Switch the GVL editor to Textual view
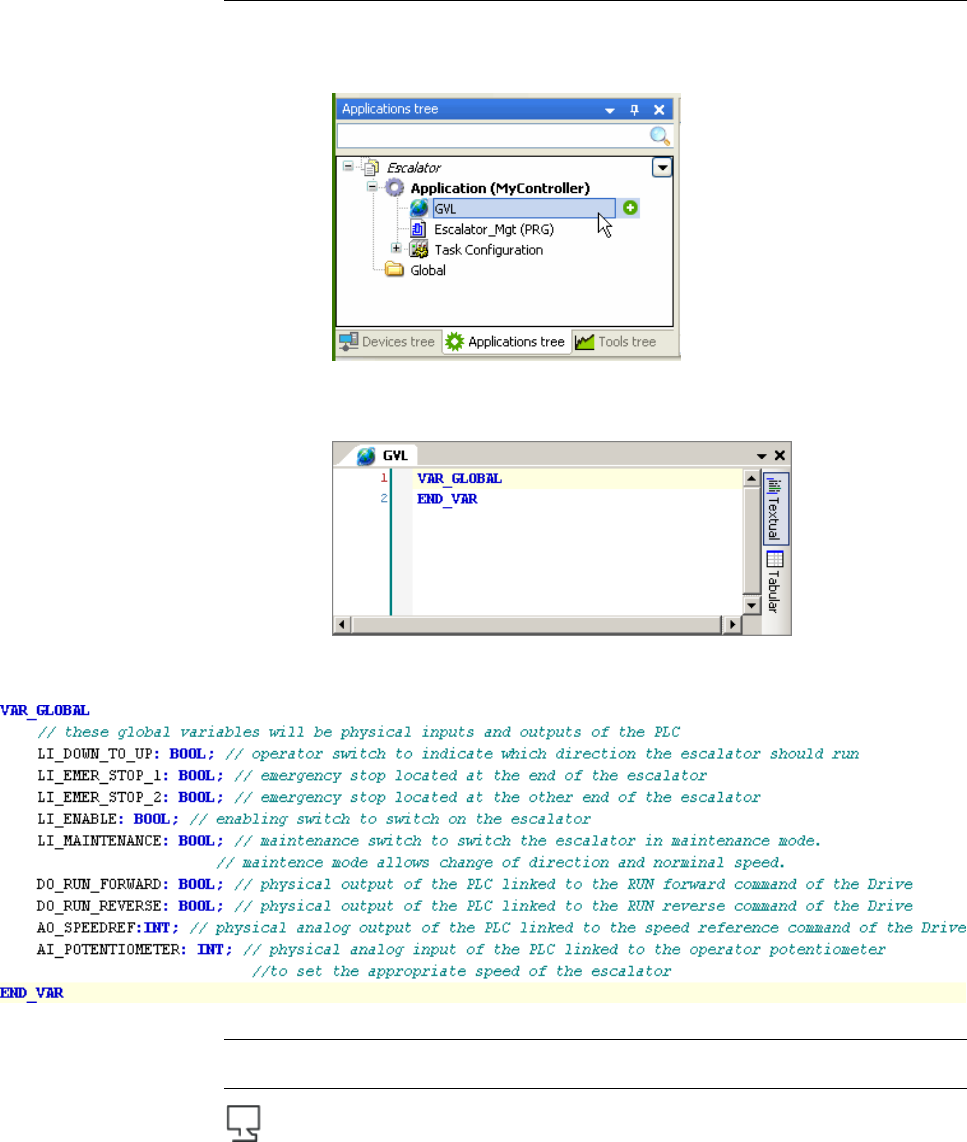Image resolution: width=967 pixels, height=1142 pixels. point(775,509)
